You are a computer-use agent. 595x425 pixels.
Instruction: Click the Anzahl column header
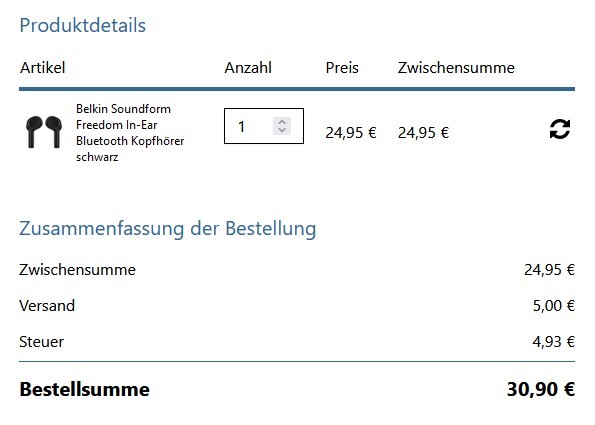[248, 68]
